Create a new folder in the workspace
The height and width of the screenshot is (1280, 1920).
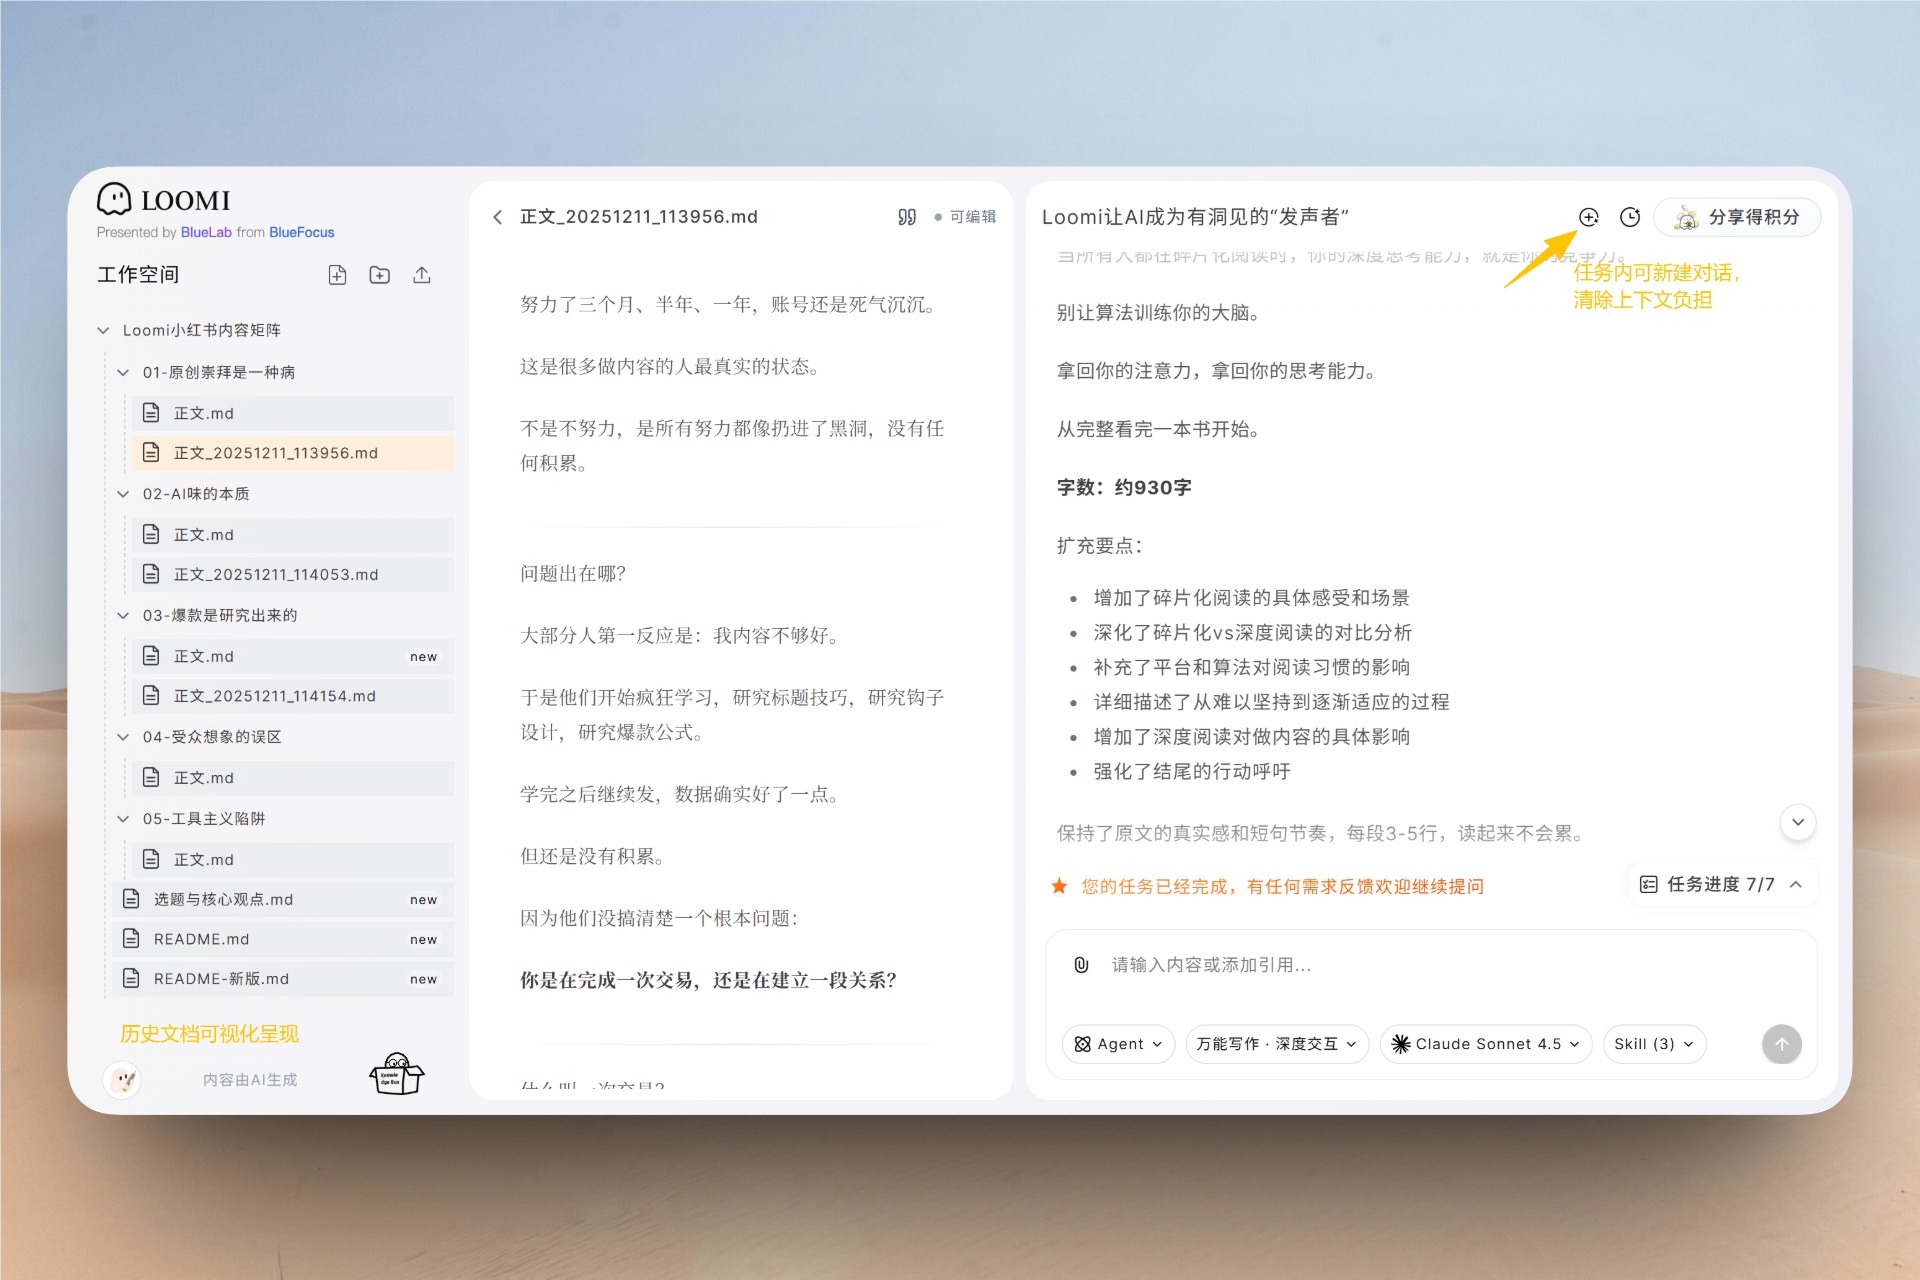pos(380,275)
